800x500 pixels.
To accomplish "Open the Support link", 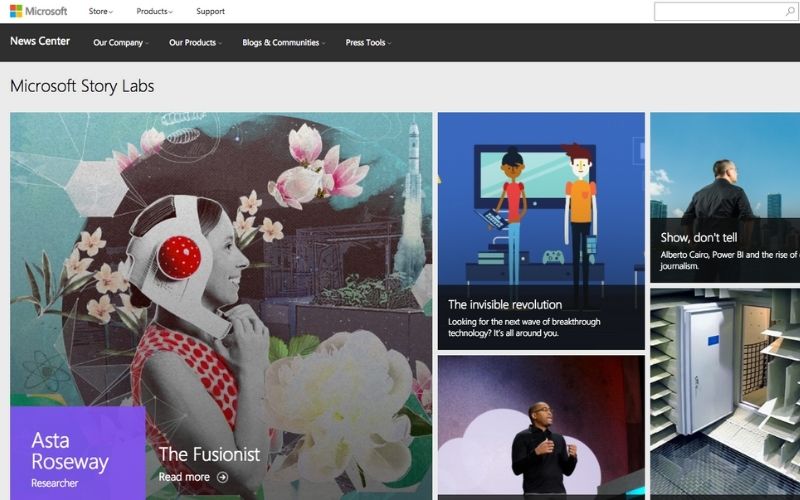I will coord(210,11).
